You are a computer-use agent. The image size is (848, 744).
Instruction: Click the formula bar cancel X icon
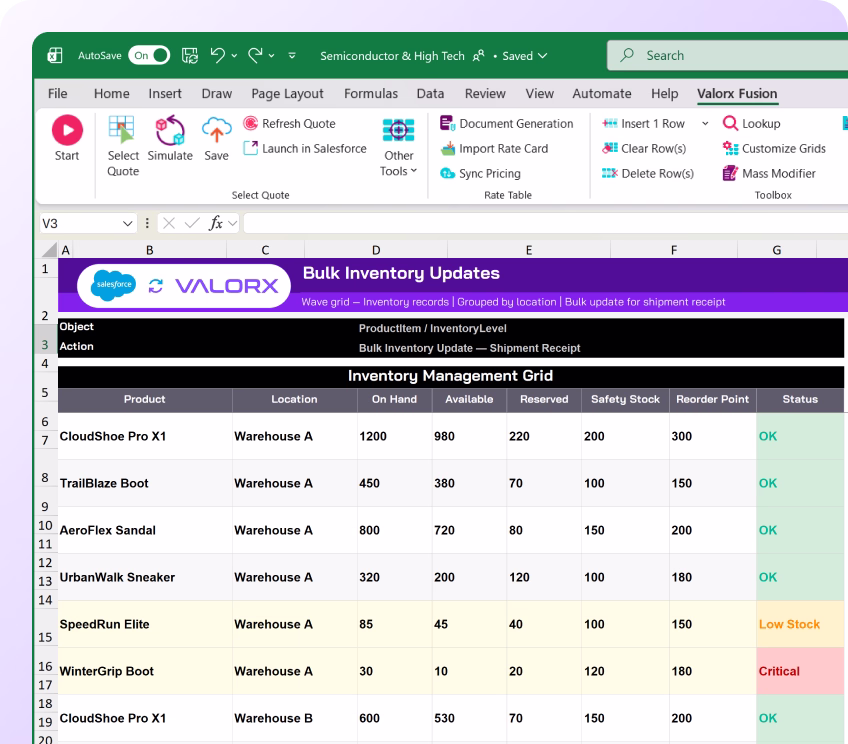tap(169, 223)
